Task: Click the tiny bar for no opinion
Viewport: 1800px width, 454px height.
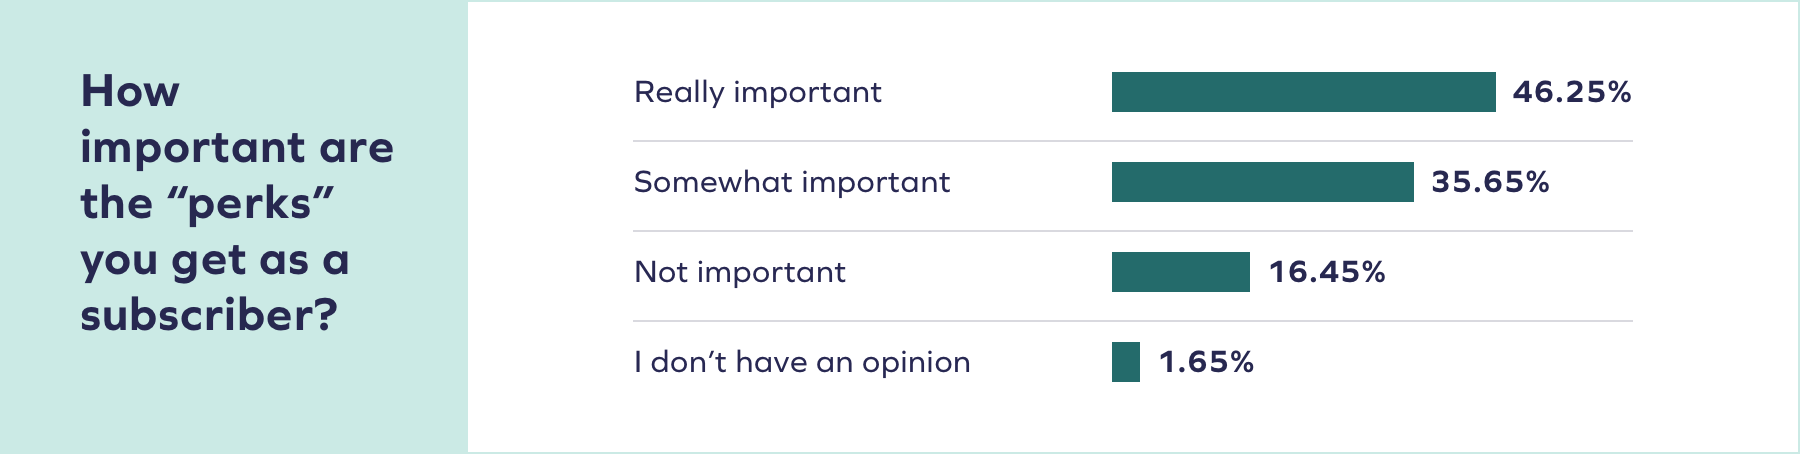Action: [x=1125, y=362]
